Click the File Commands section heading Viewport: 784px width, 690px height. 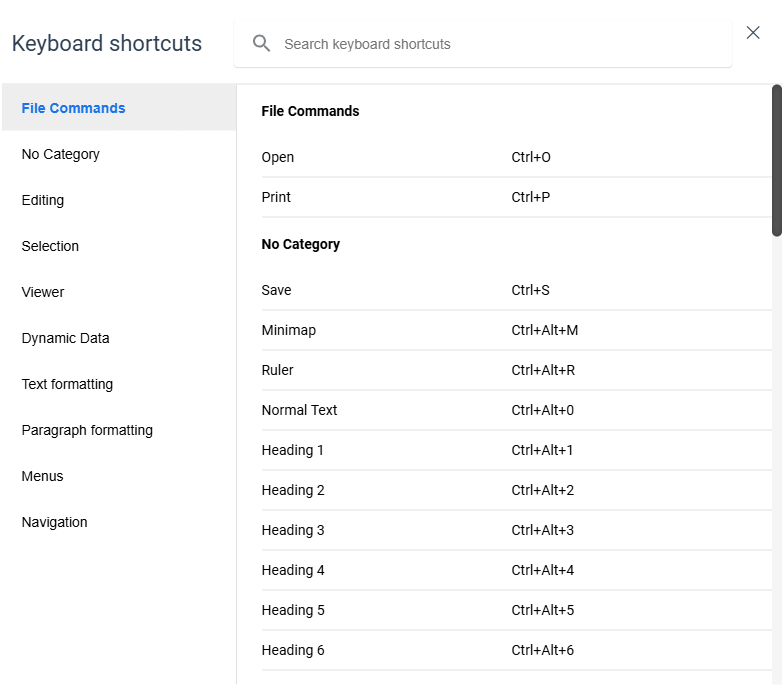310,111
